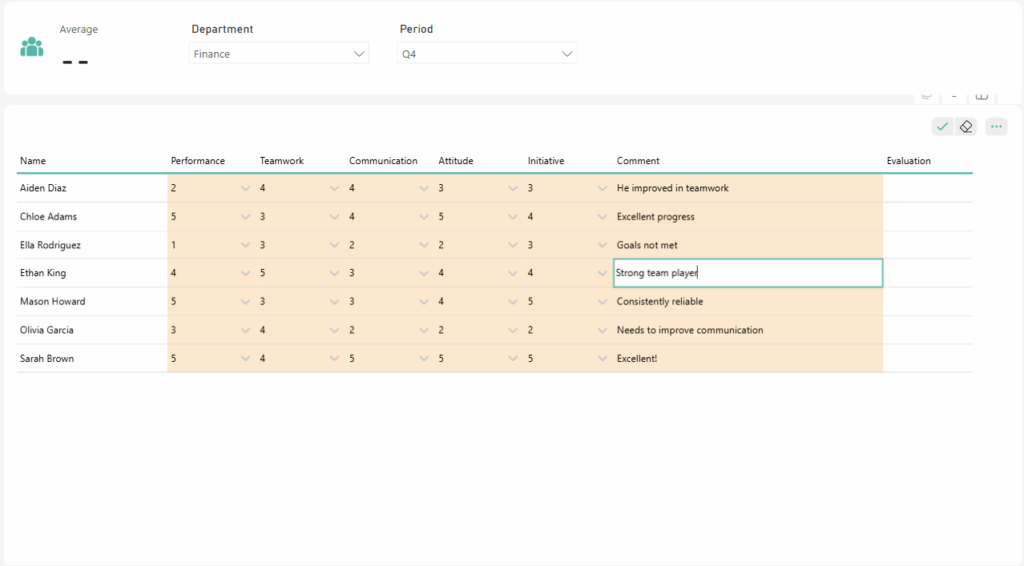Image resolution: width=1024 pixels, height=566 pixels.
Task: Click the green checkmark apply icon
Action: pos(942,127)
